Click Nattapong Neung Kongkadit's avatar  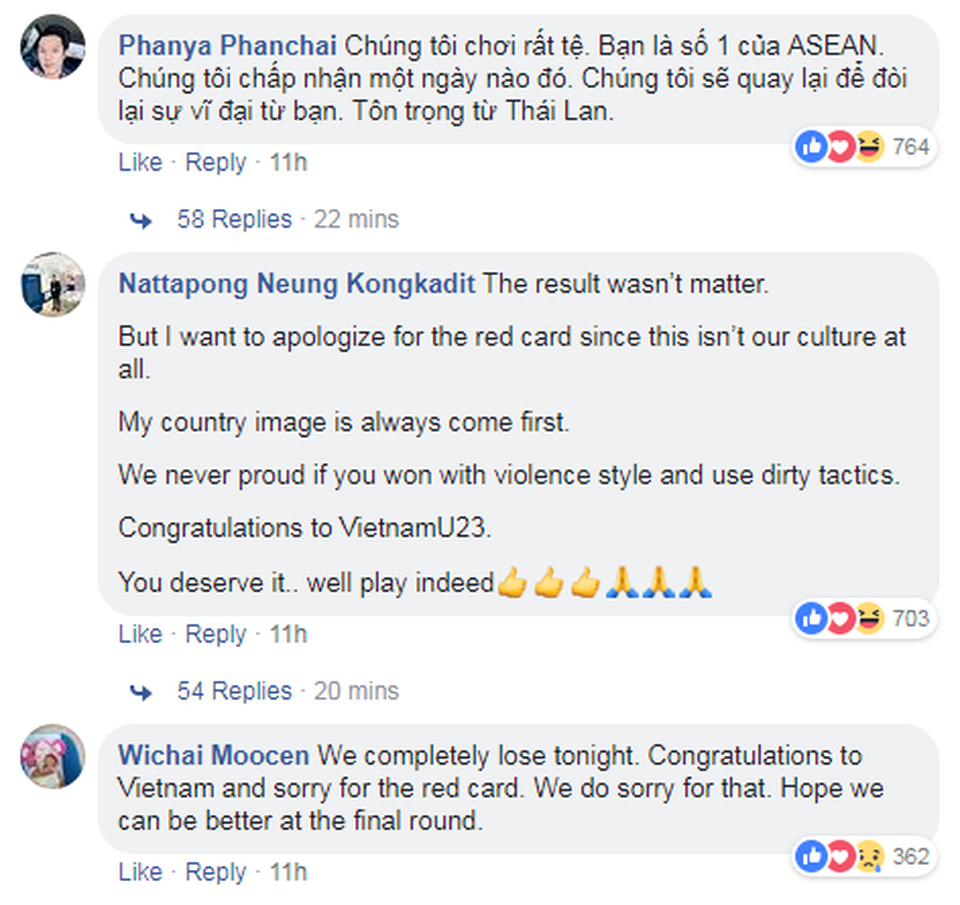(x=52, y=284)
